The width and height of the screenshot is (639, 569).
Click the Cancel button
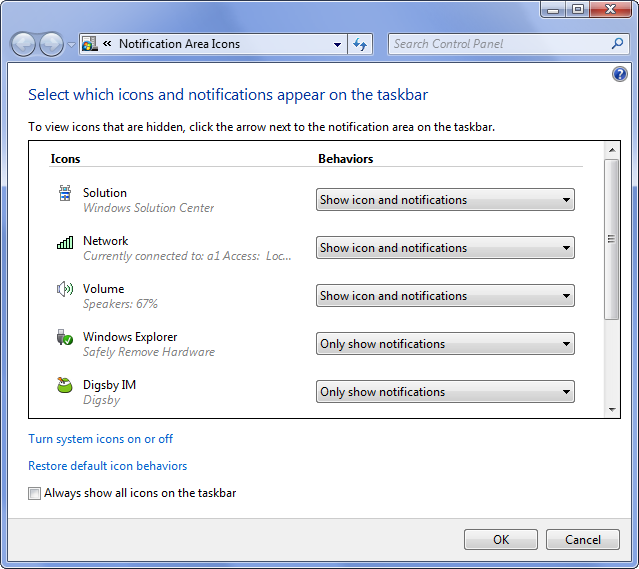tap(583, 540)
